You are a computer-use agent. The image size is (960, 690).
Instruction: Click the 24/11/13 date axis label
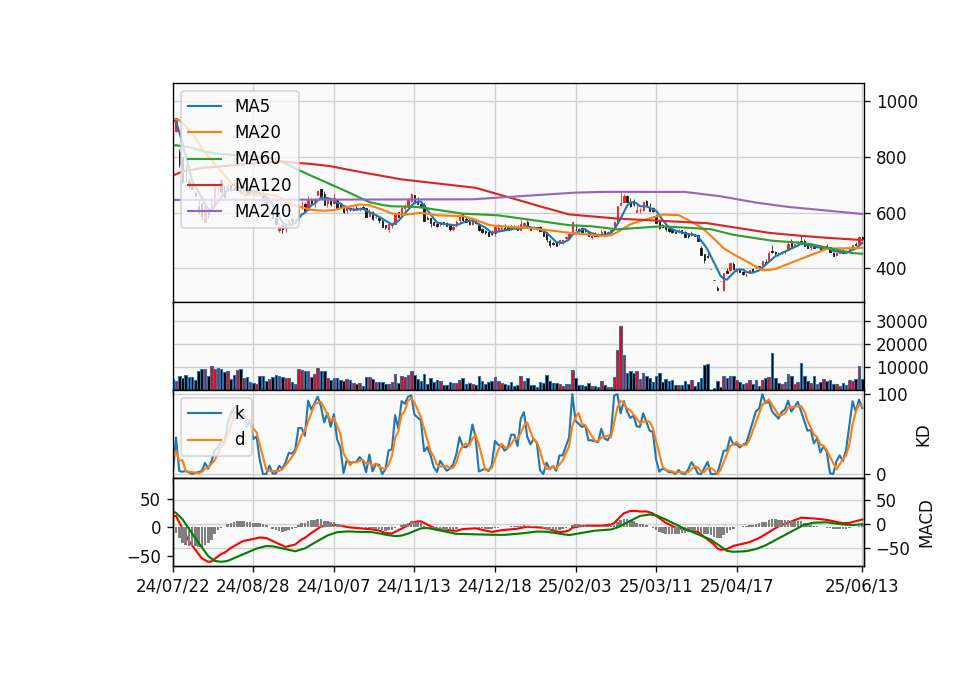click(414, 586)
